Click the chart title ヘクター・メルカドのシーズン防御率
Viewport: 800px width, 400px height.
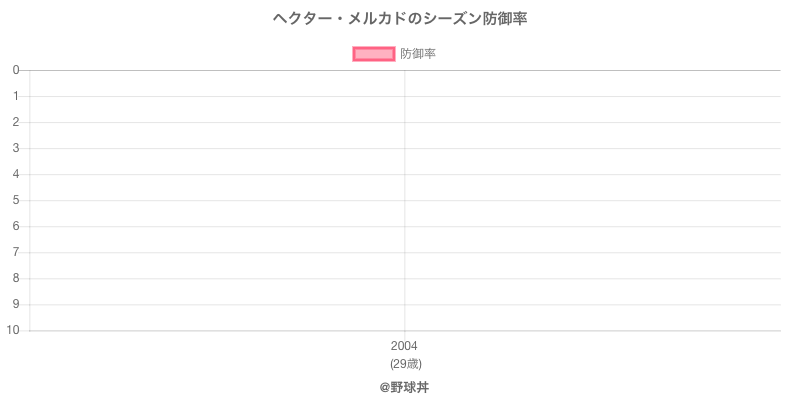pyautogui.click(x=400, y=19)
